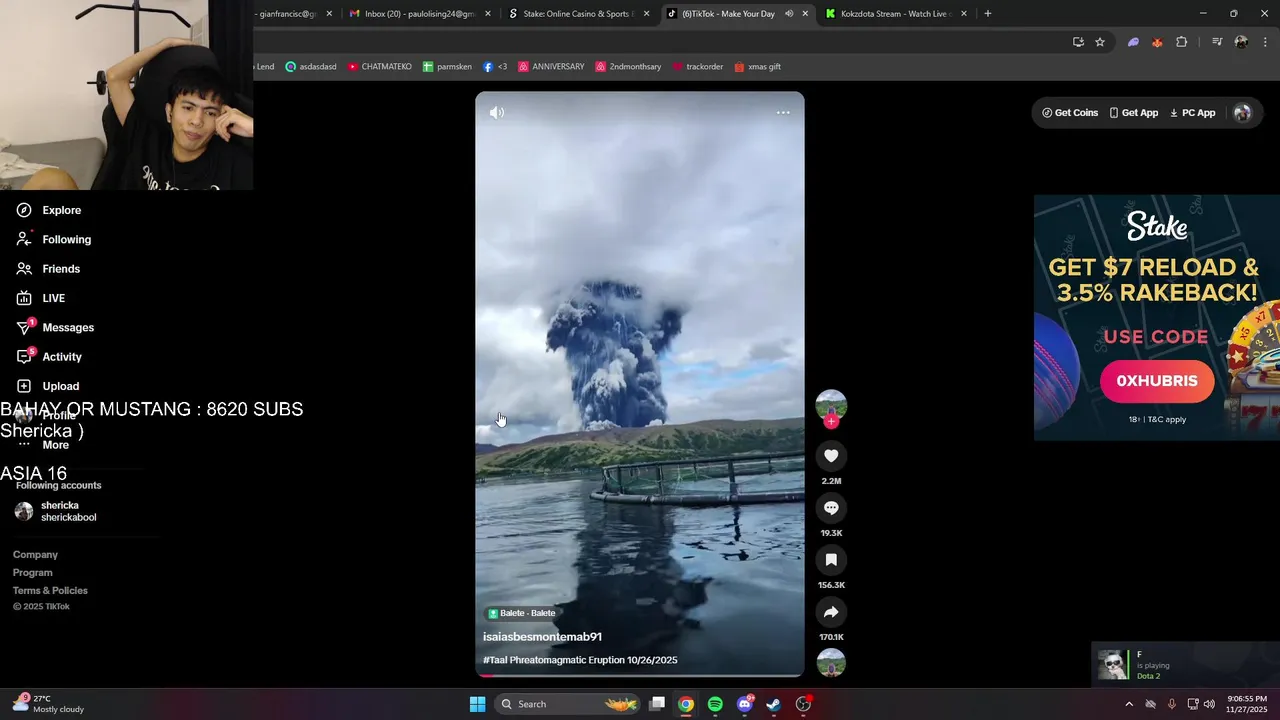1280x720 pixels.
Task: Open the asdasdasd bookmark
Action: click(x=312, y=67)
